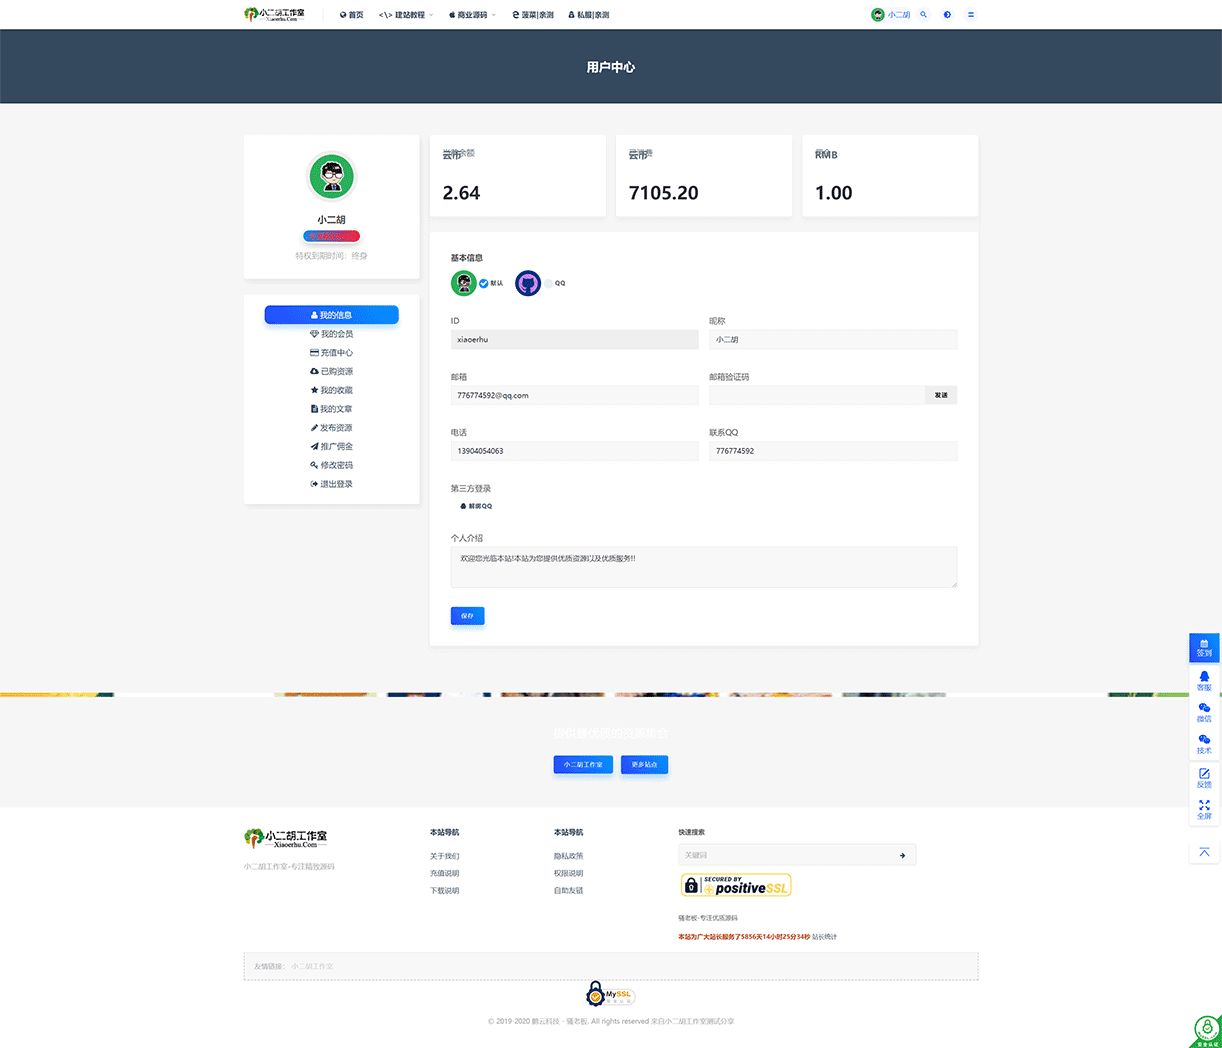Image resolution: width=1222 pixels, height=1048 pixels.
Task: Click the search magnifier icon in header
Action: 923,15
